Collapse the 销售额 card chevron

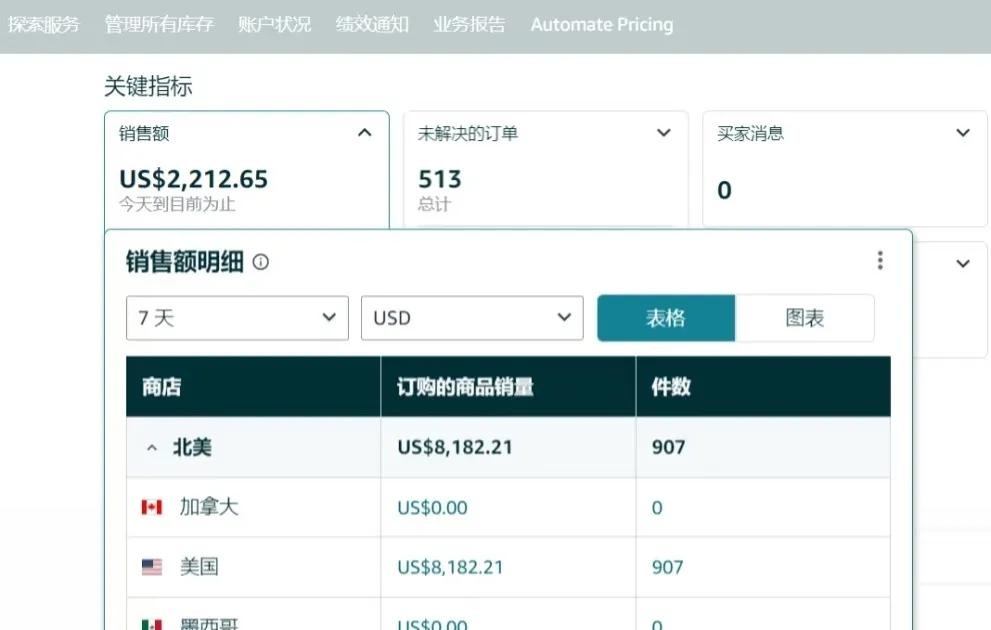(x=365, y=133)
